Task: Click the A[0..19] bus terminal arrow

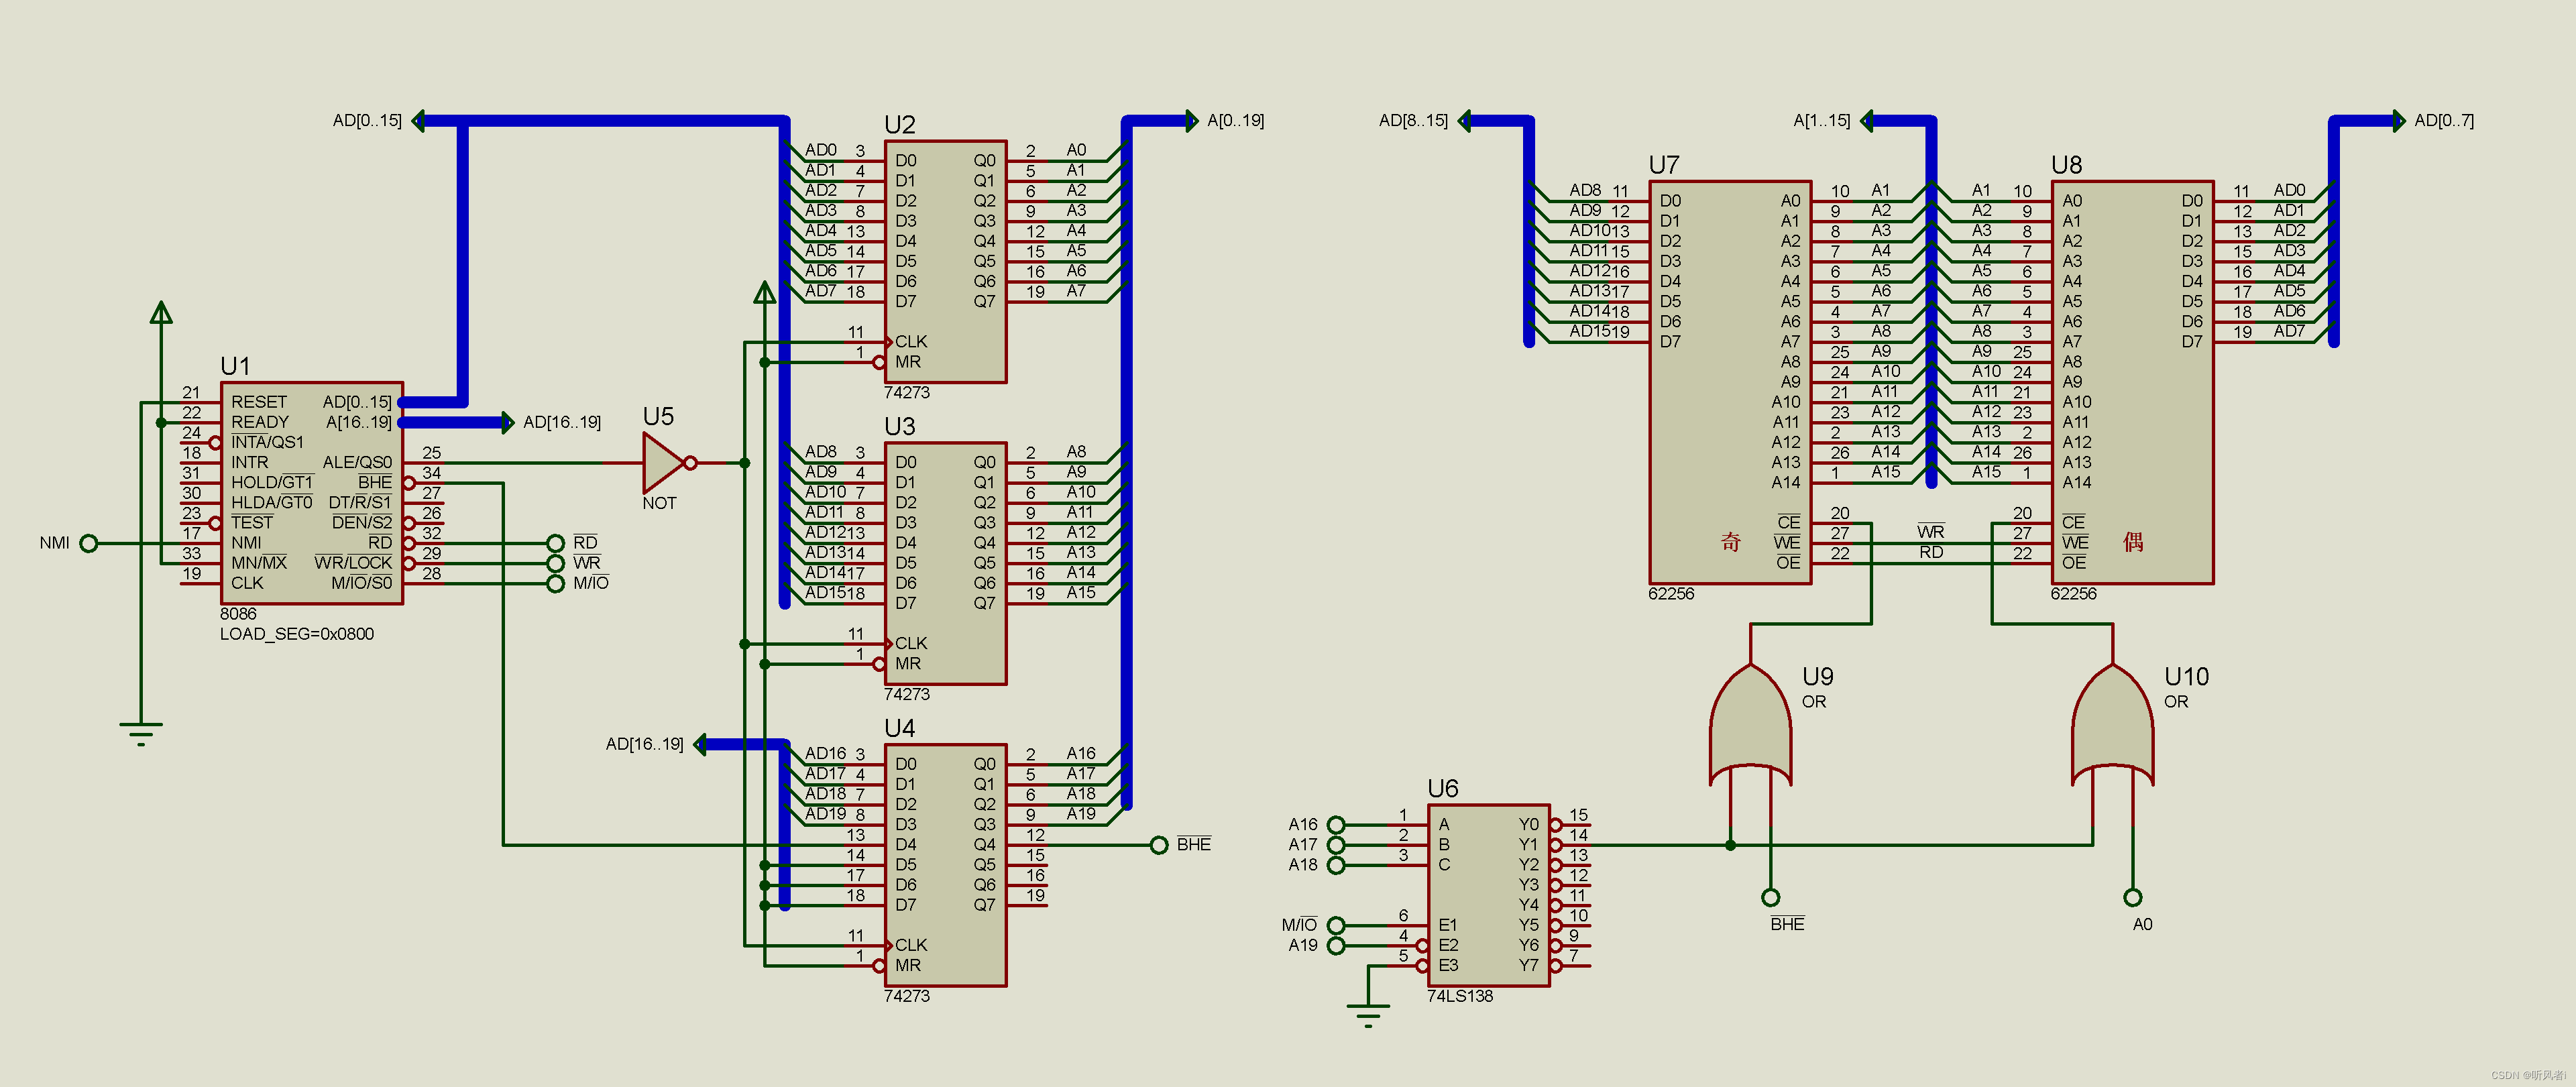Action: tap(1192, 121)
